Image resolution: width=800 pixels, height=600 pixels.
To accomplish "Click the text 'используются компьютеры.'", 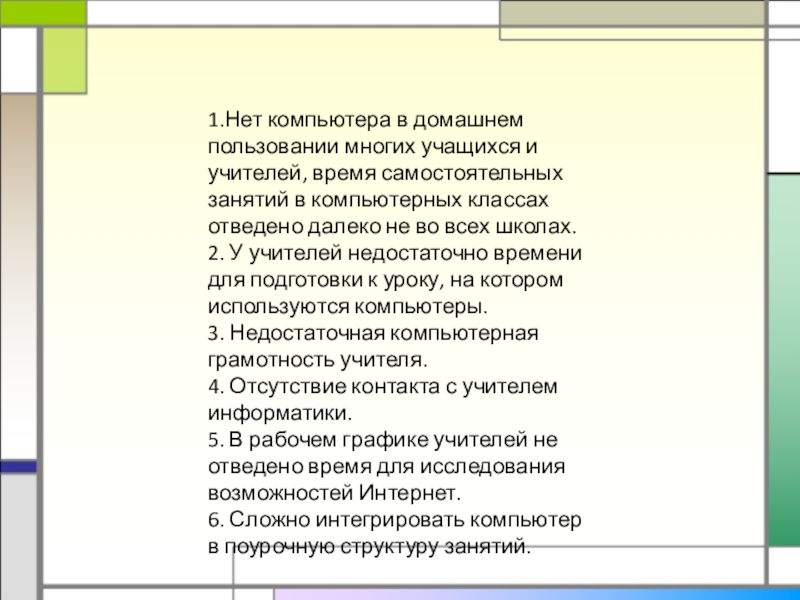I will 350,303.
